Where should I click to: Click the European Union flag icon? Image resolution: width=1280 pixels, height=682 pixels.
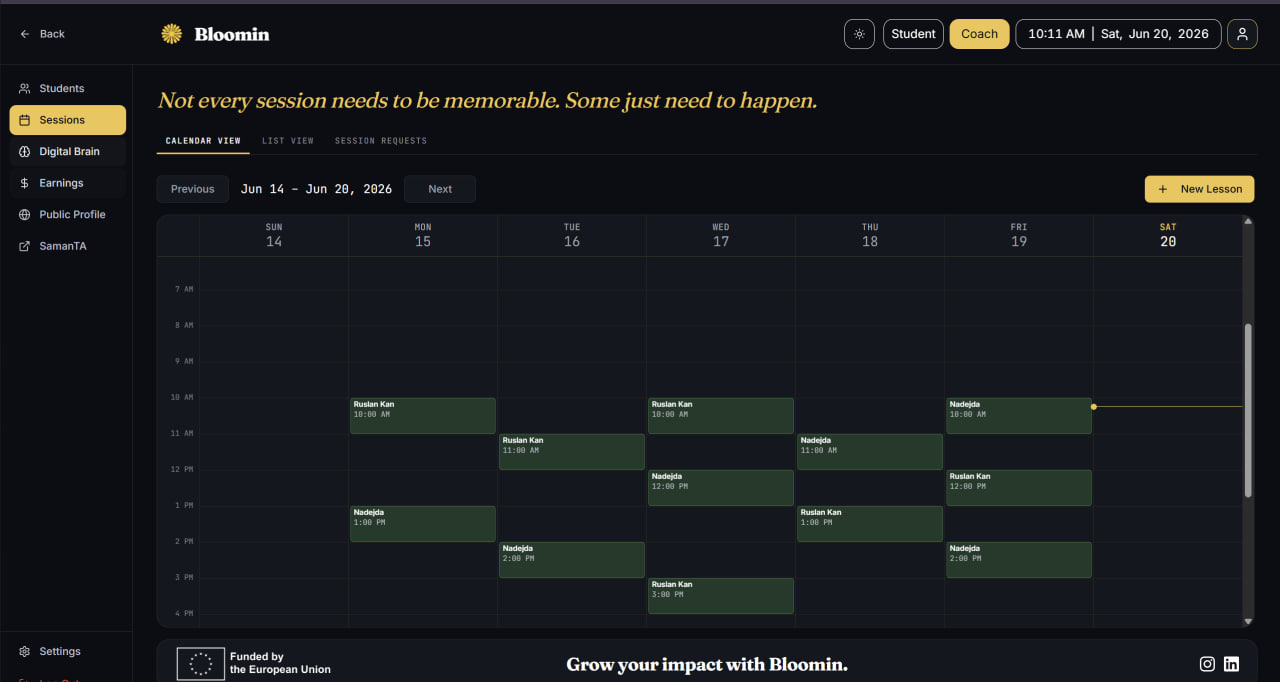pos(201,664)
